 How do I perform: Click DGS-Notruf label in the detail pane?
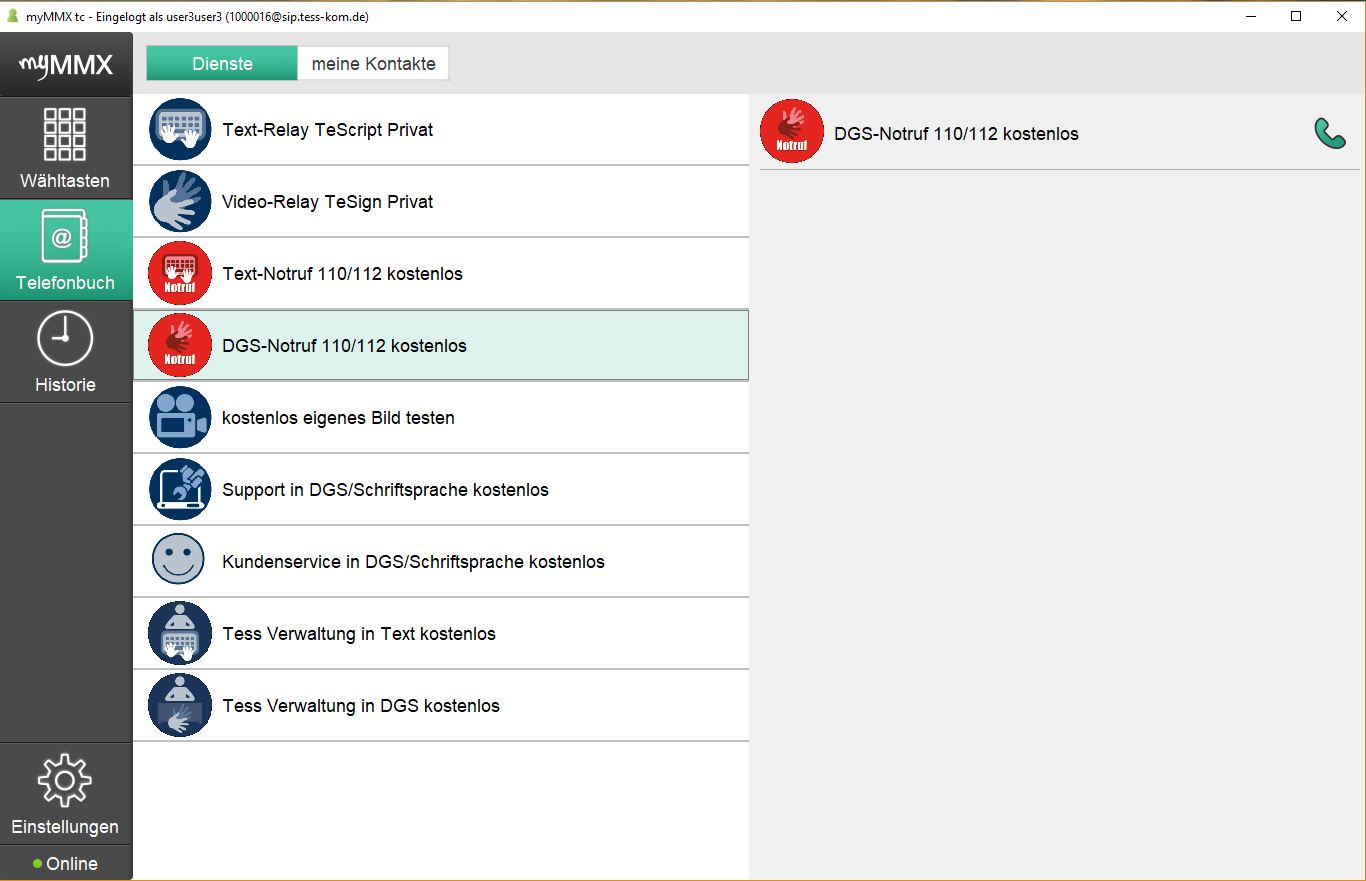(956, 134)
